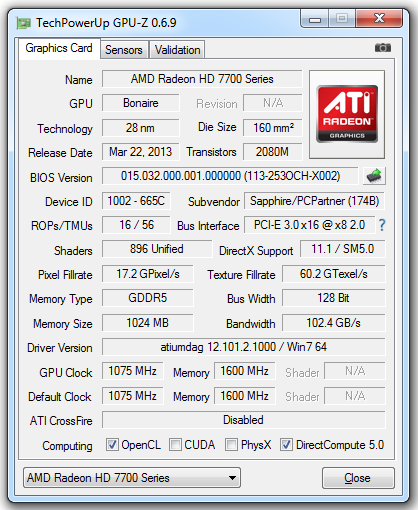Click the GPU Clock 1075 MHz field

point(133,371)
